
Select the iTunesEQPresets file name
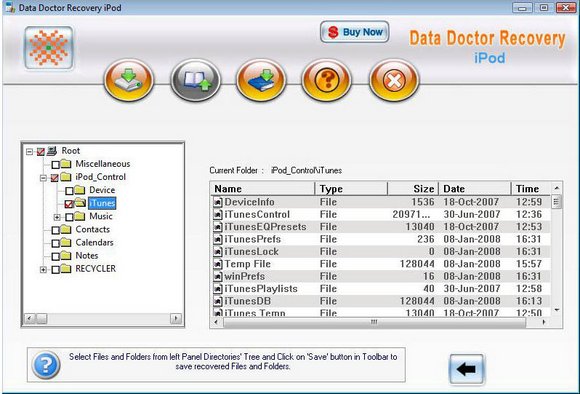(265, 227)
